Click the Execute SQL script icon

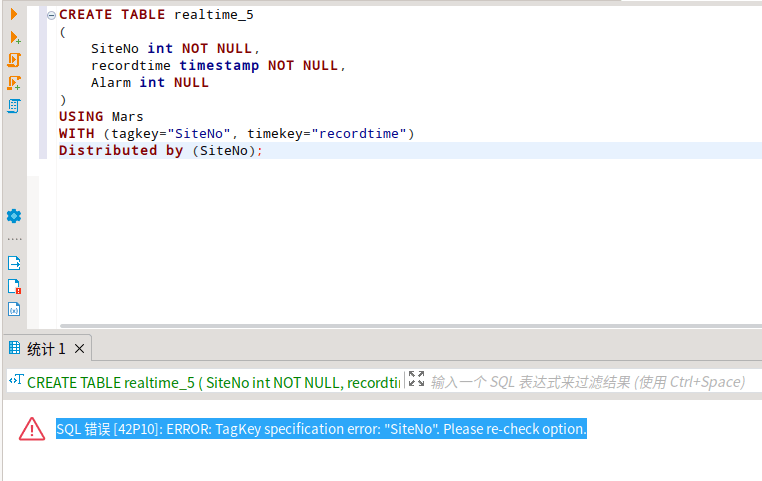(14, 60)
